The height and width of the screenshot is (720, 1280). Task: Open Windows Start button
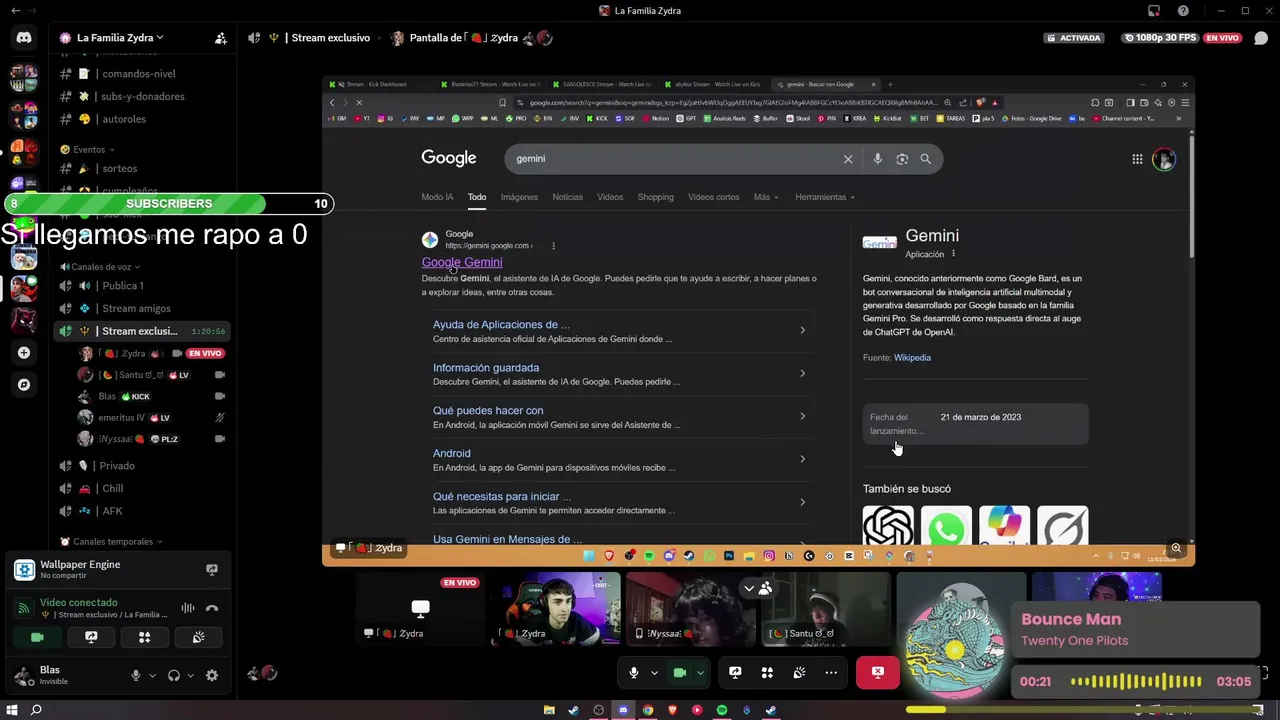pos(13,710)
